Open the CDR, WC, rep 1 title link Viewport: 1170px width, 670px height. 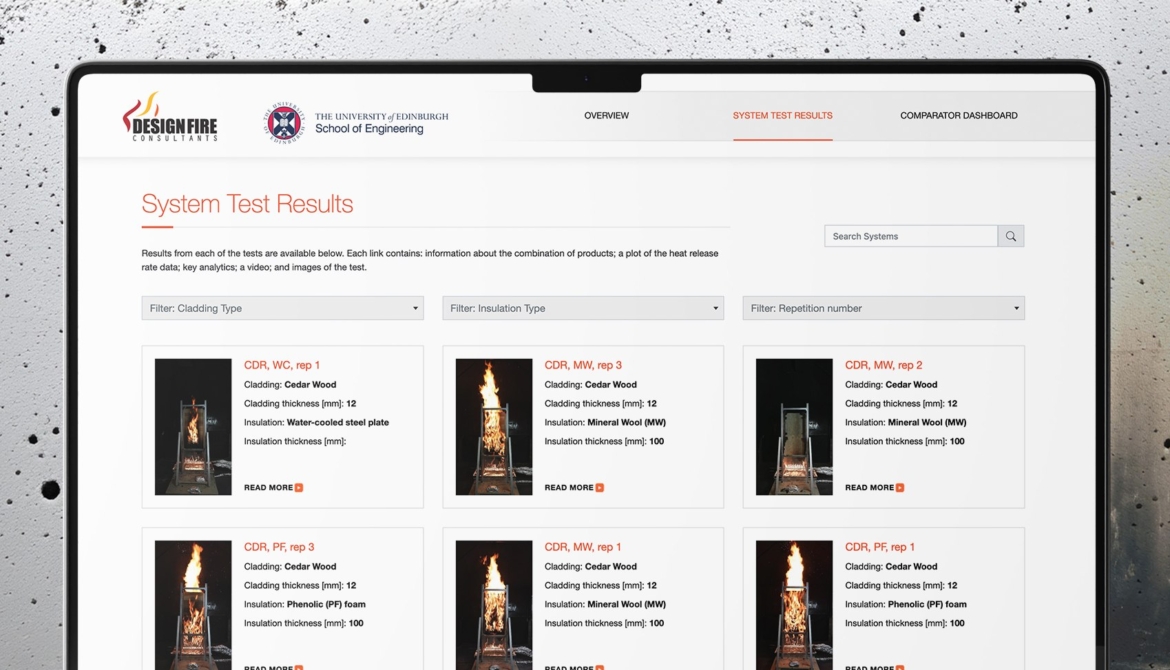pyautogui.click(x=282, y=365)
